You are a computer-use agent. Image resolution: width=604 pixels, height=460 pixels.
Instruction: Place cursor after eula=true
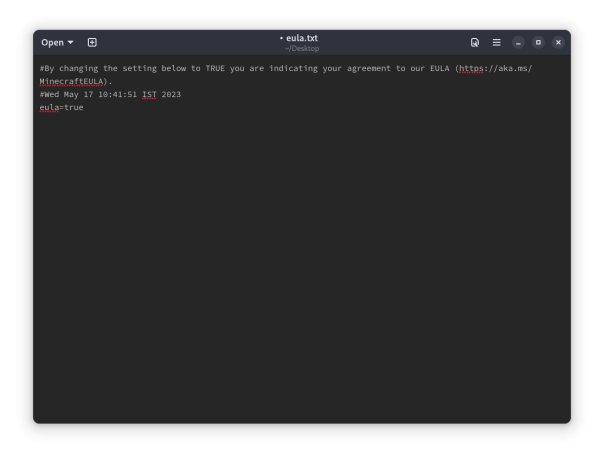click(85, 107)
